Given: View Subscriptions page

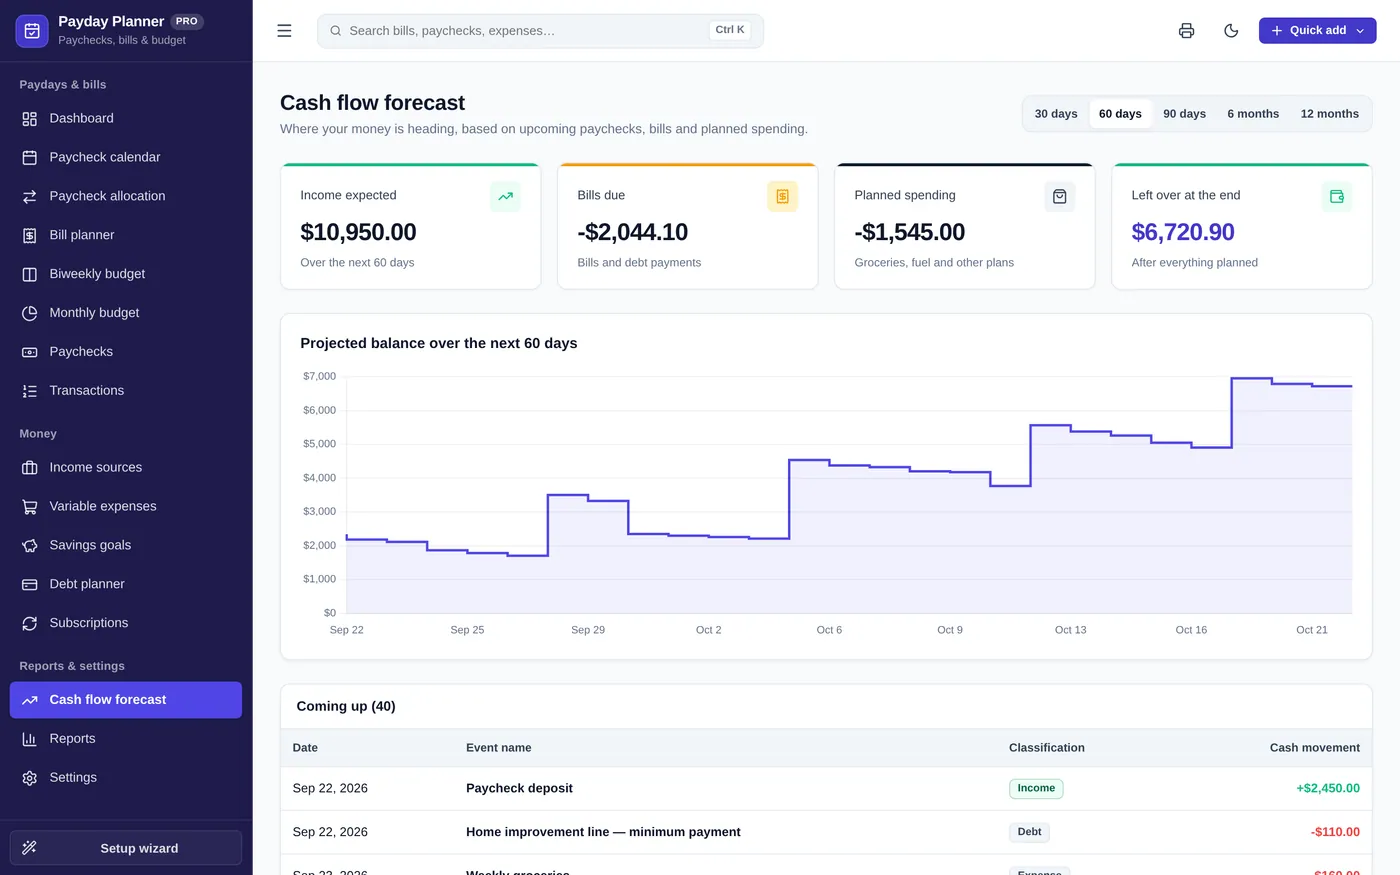Looking at the screenshot, I should pyautogui.click(x=126, y=623).
